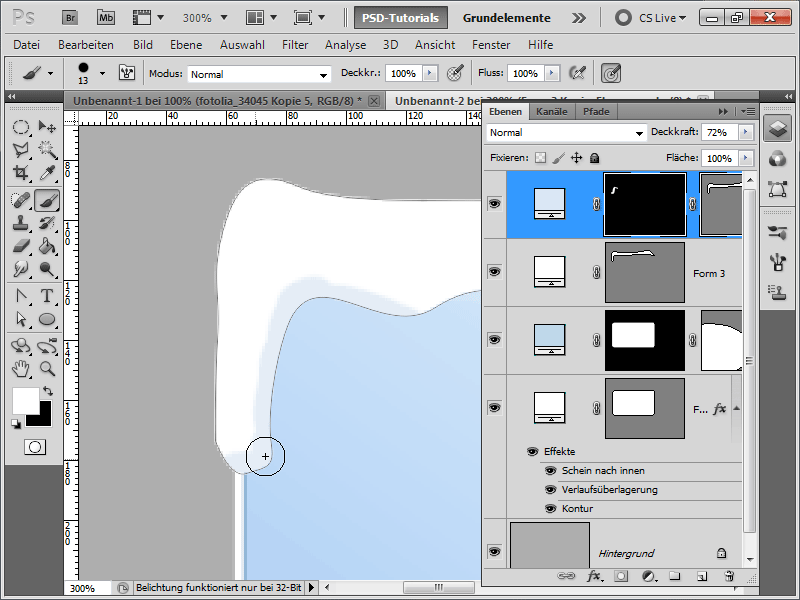Select the Elliptical Marquee tool
This screenshot has height=600, width=800.
click(x=21, y=127)
